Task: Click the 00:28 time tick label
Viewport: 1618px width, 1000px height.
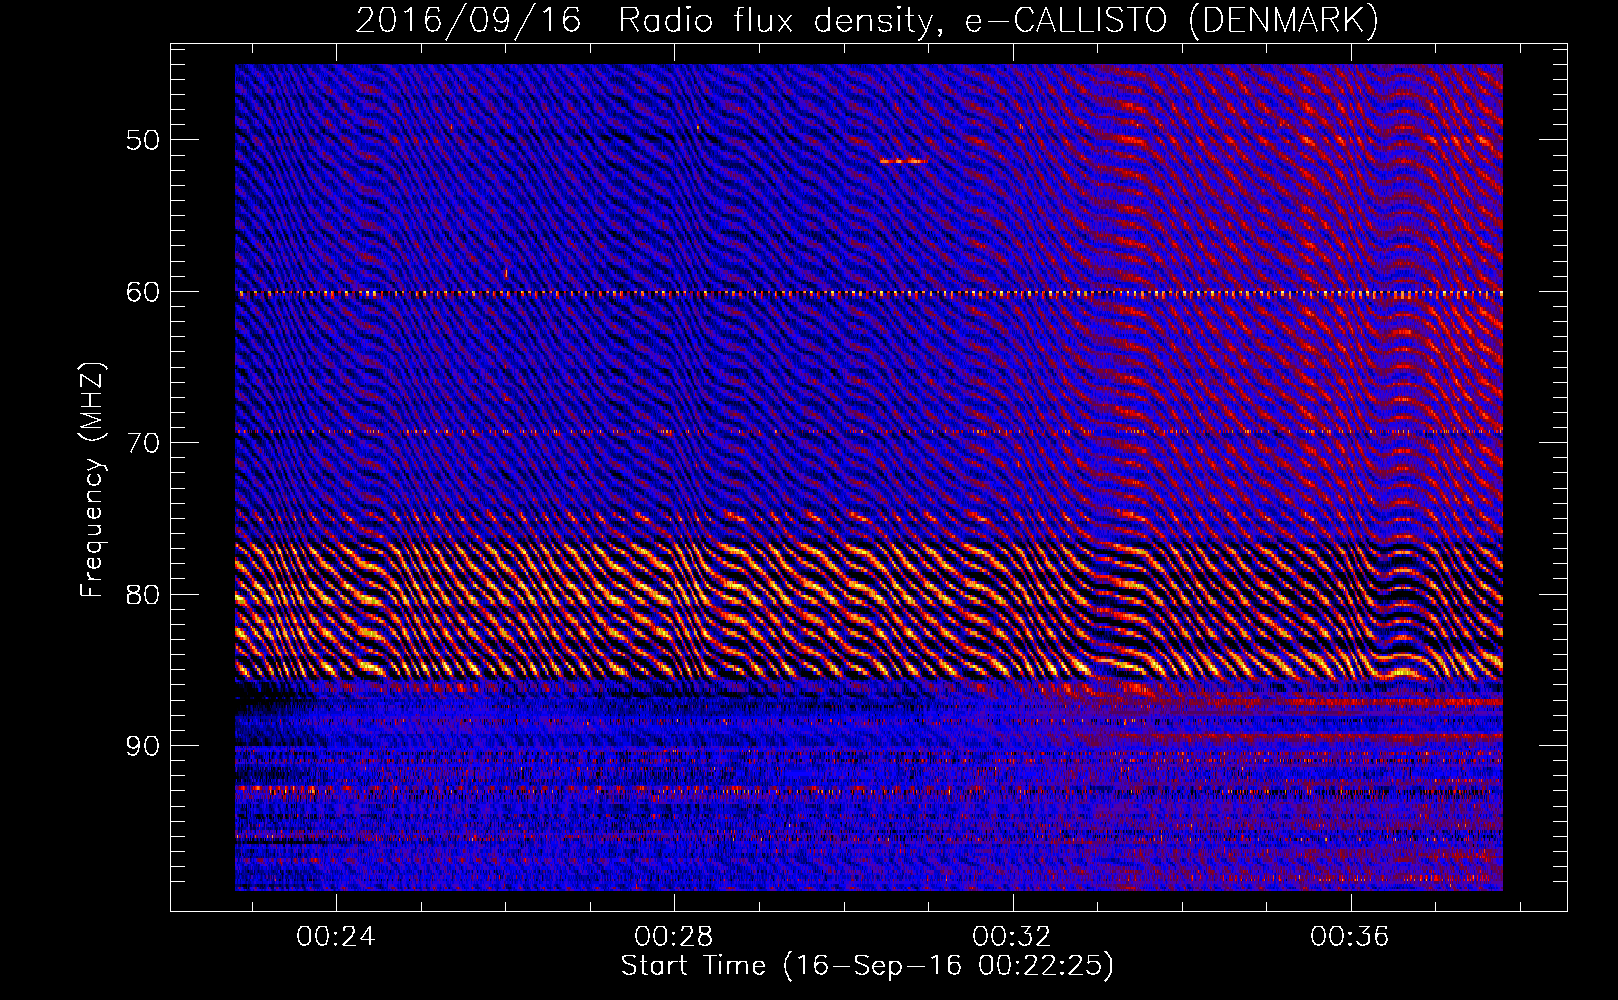Action: pyautogui.click(x=674, y=937)
